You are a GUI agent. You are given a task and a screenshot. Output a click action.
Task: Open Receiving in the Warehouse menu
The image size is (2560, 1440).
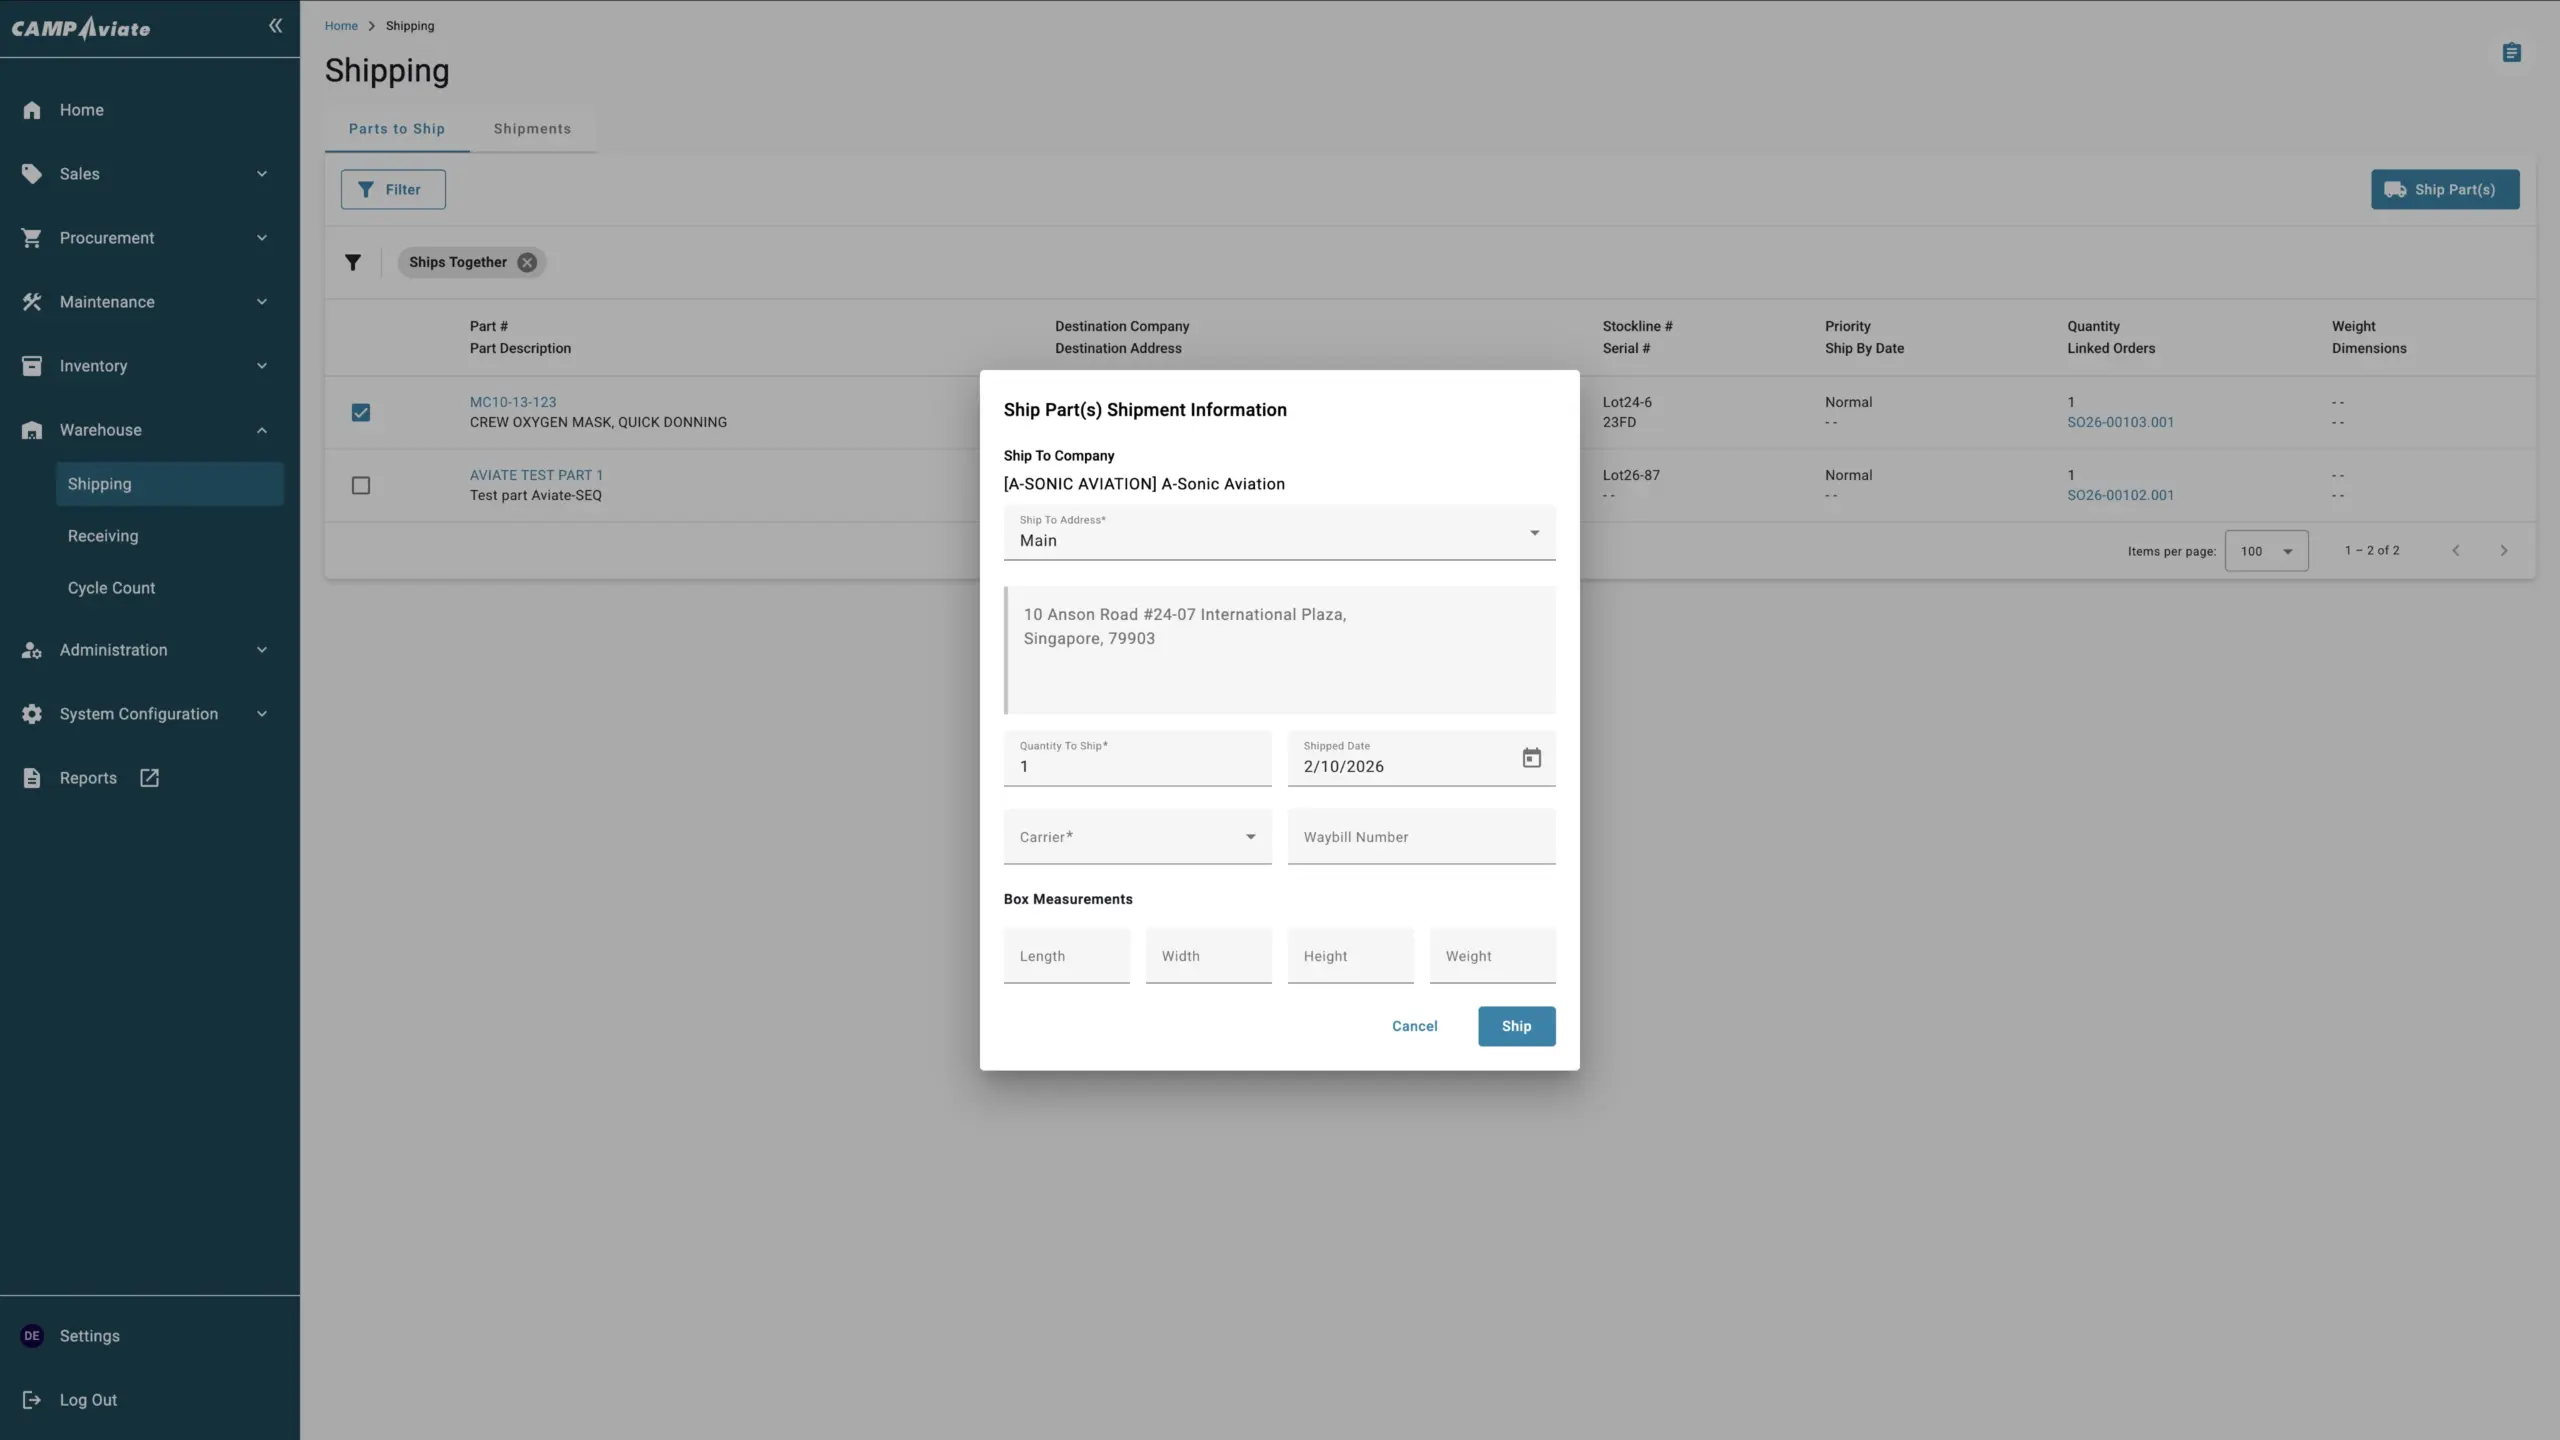[x=103, y=536]
